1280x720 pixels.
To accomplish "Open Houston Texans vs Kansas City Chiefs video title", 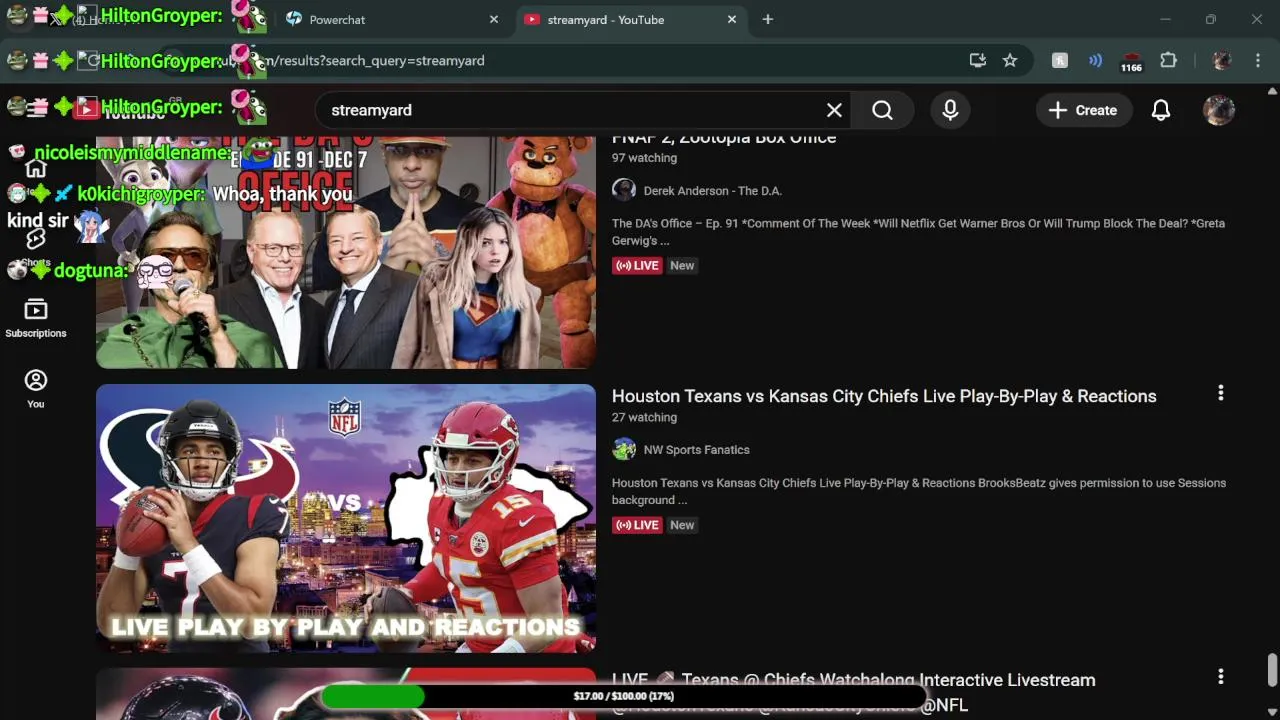I will point(884,396).
